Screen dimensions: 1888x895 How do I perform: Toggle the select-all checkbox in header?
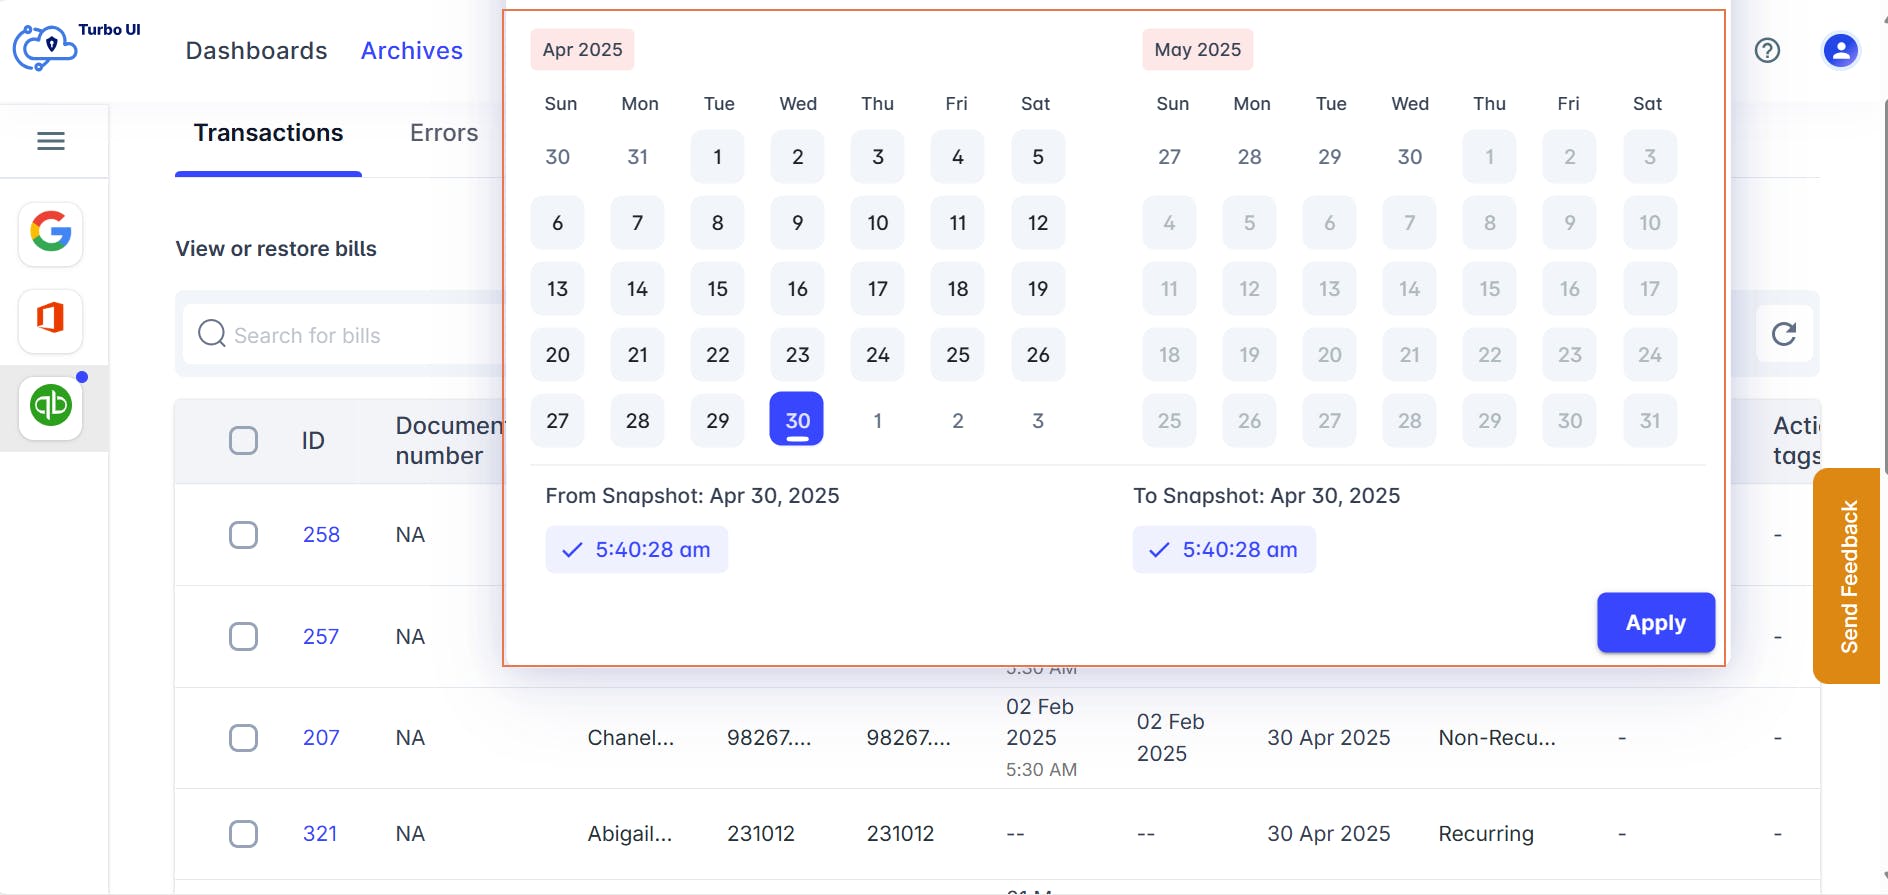coord(243,440)
